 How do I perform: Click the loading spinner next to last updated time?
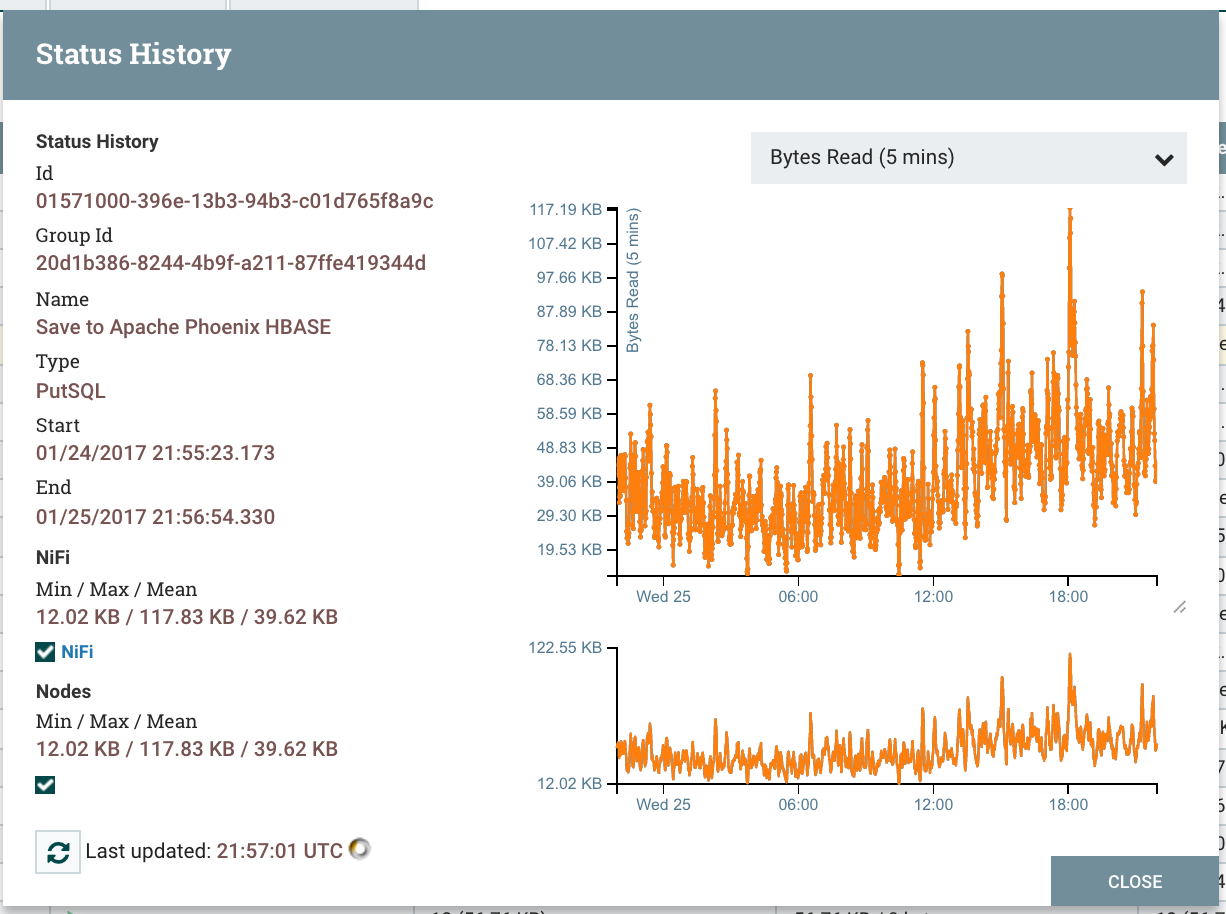coord(358,849)
